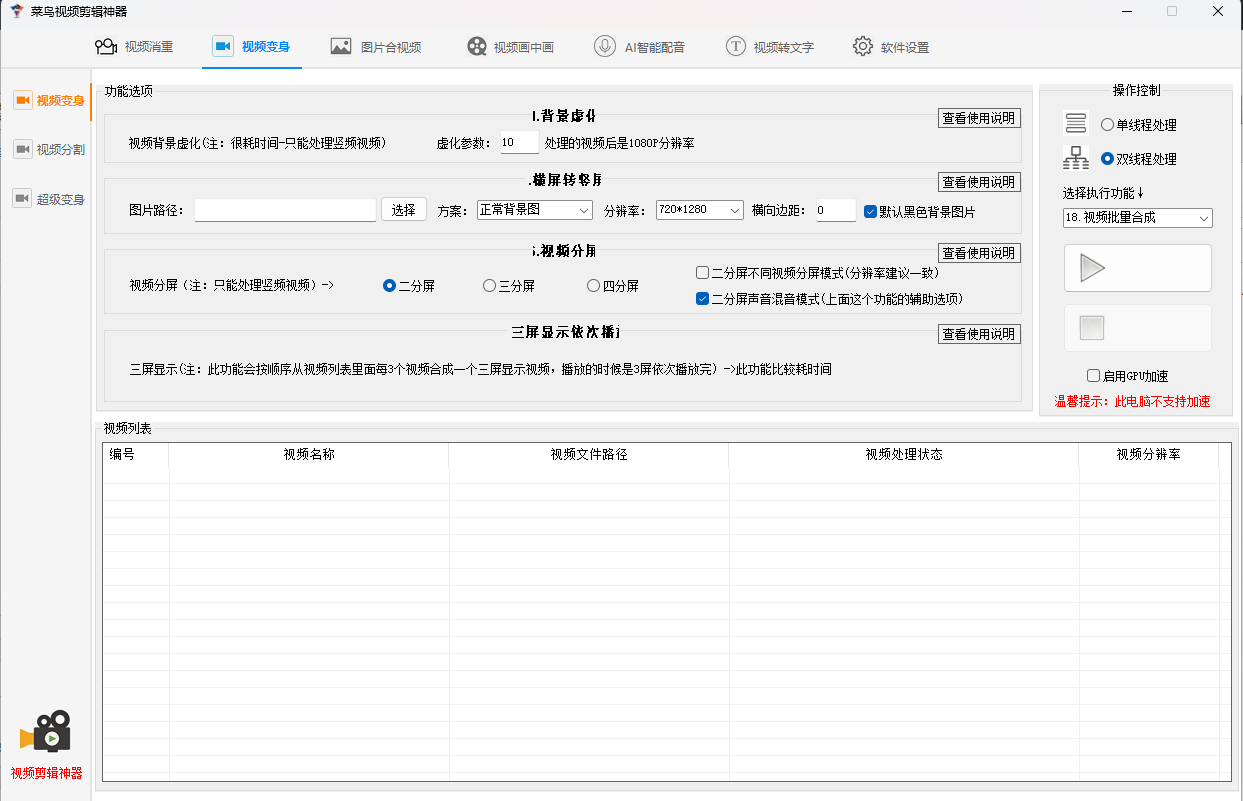Click the 图片合视频 picture icon

[341, 47]
